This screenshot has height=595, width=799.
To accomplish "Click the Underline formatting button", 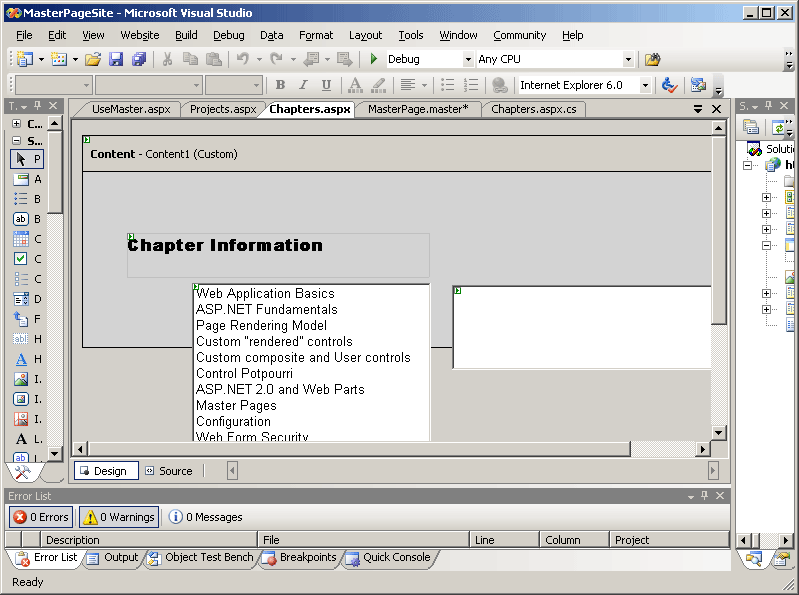I will pos(327,86).
